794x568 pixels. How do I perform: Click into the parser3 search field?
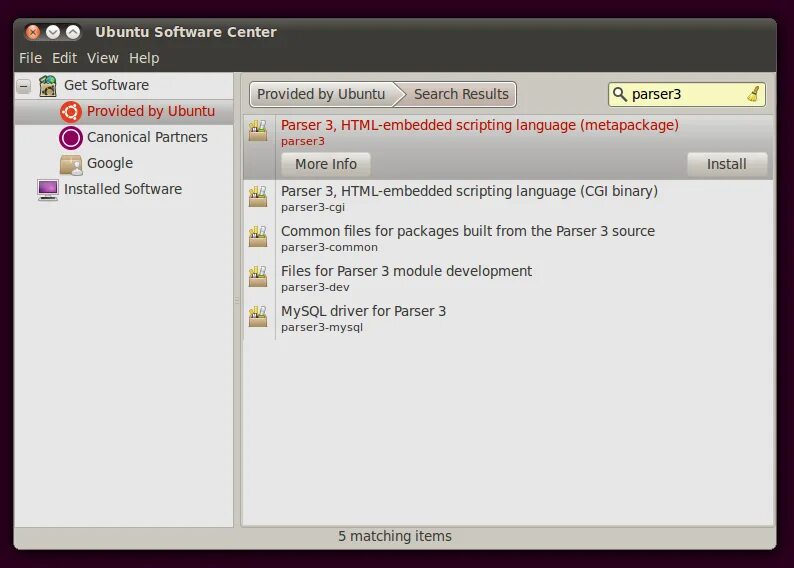coord(687,94)
